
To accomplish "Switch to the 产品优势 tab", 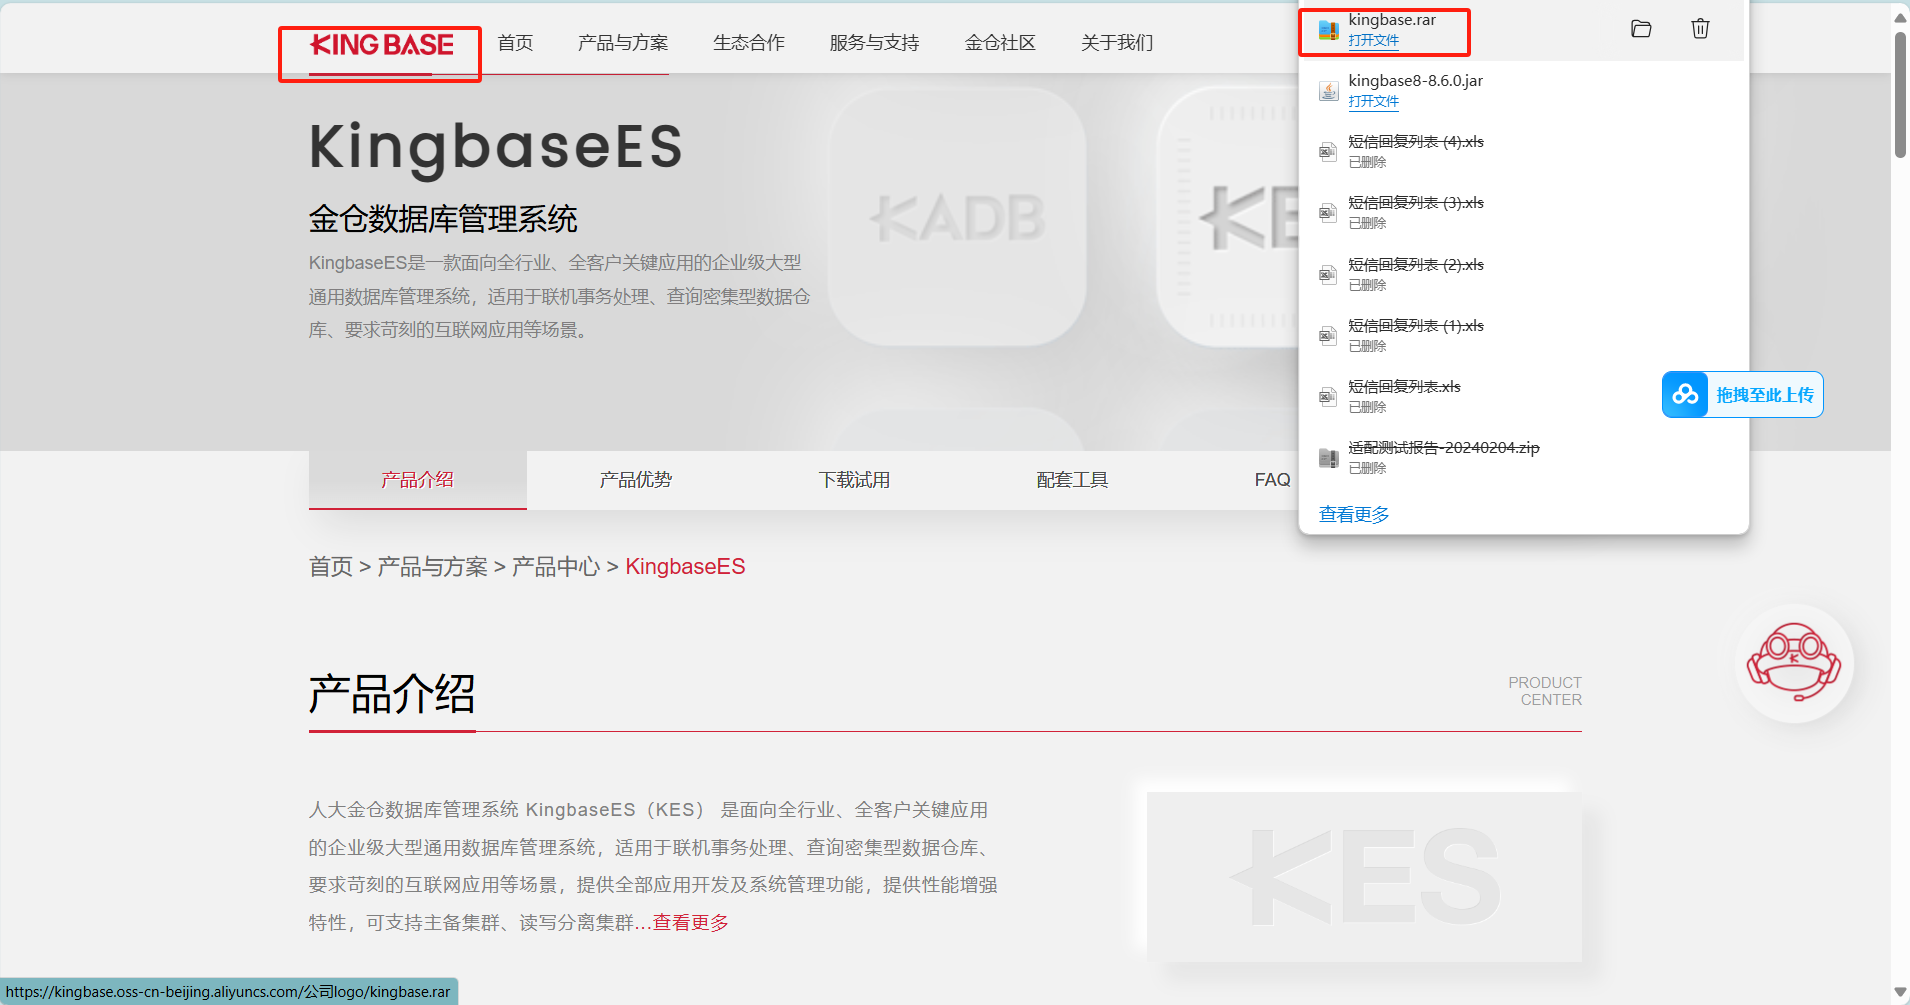I will coord(636,480).
